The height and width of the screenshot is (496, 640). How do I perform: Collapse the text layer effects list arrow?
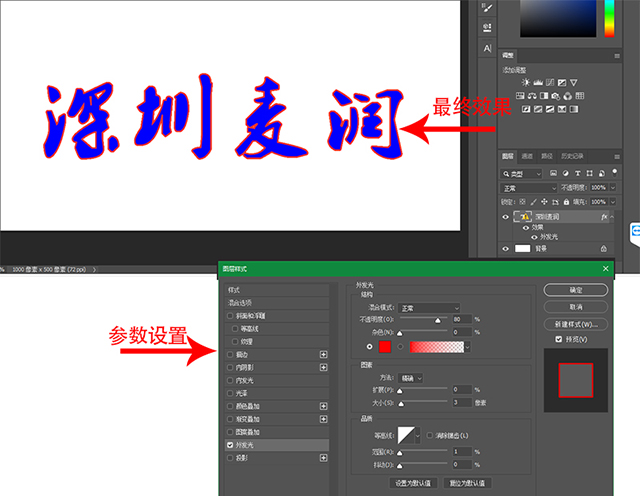[612, 217]
